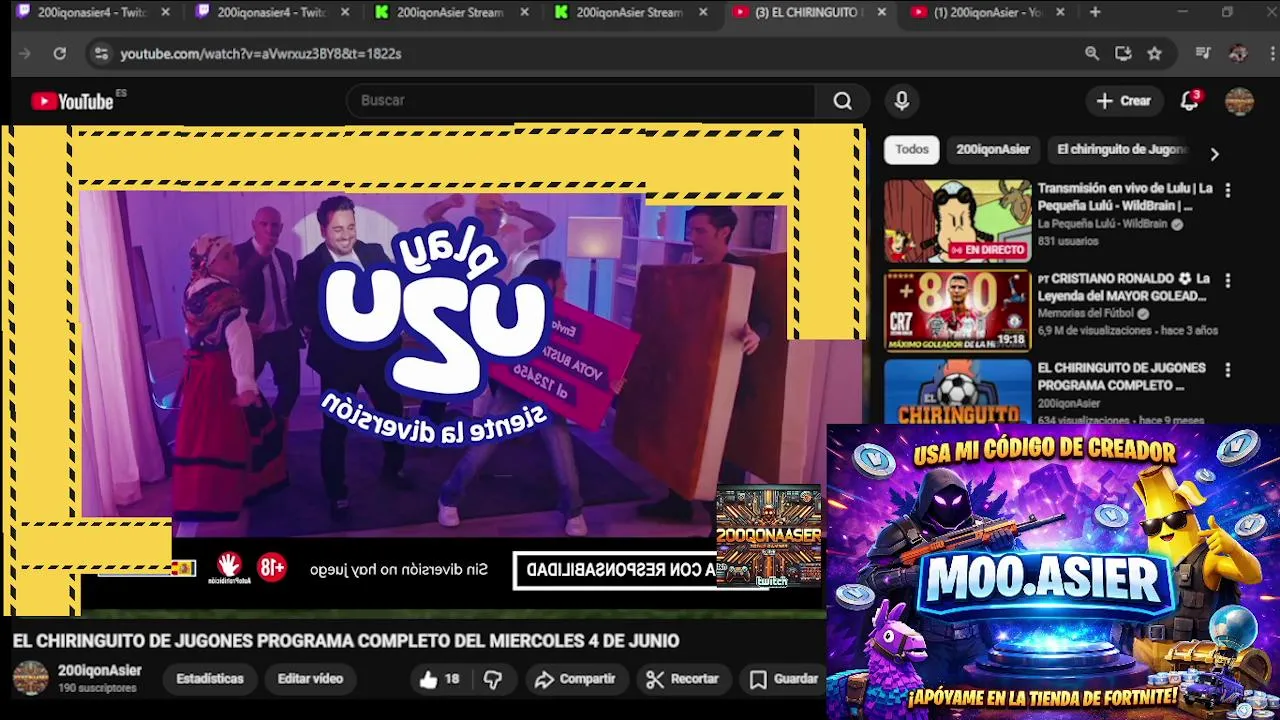Viewport: 1280px width, 720px height.
Task: Reload the page with browser refresh icon
Action: tap(60, 54)
